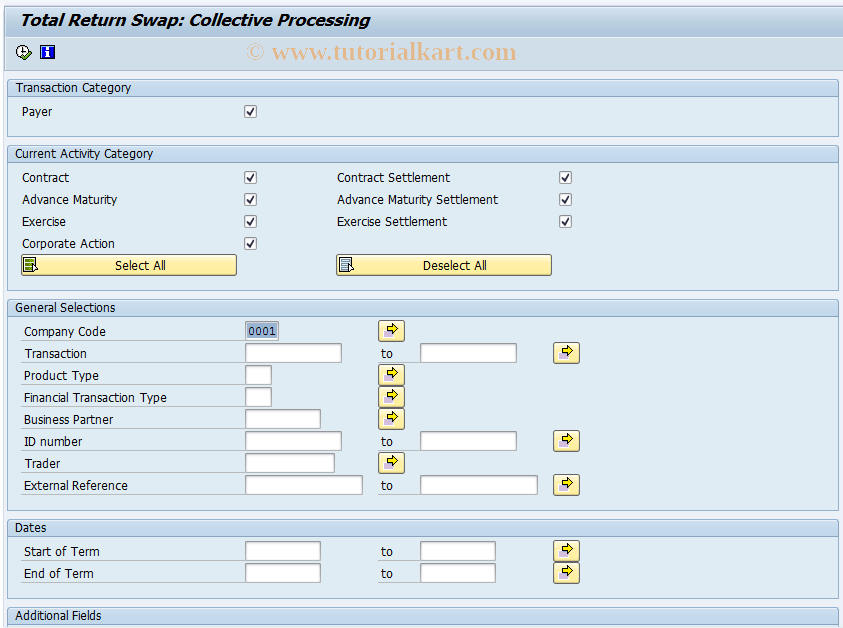Open multiple selection for Product Type
This screenshot has width=843, height=628.
(x=391, y=374)
